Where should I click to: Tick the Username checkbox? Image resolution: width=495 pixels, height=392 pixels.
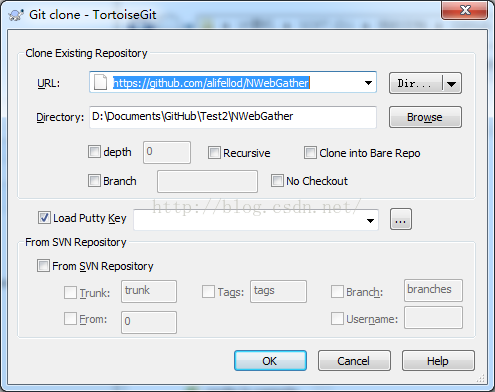pyautogui.click(x=337, y=318)
